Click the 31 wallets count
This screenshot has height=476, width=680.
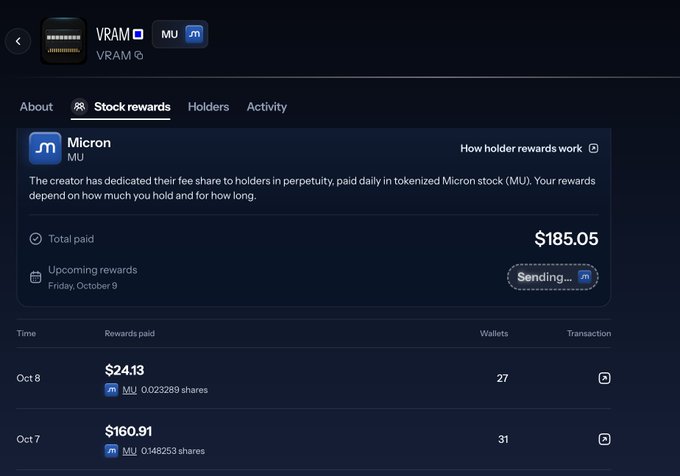point(503,439)
